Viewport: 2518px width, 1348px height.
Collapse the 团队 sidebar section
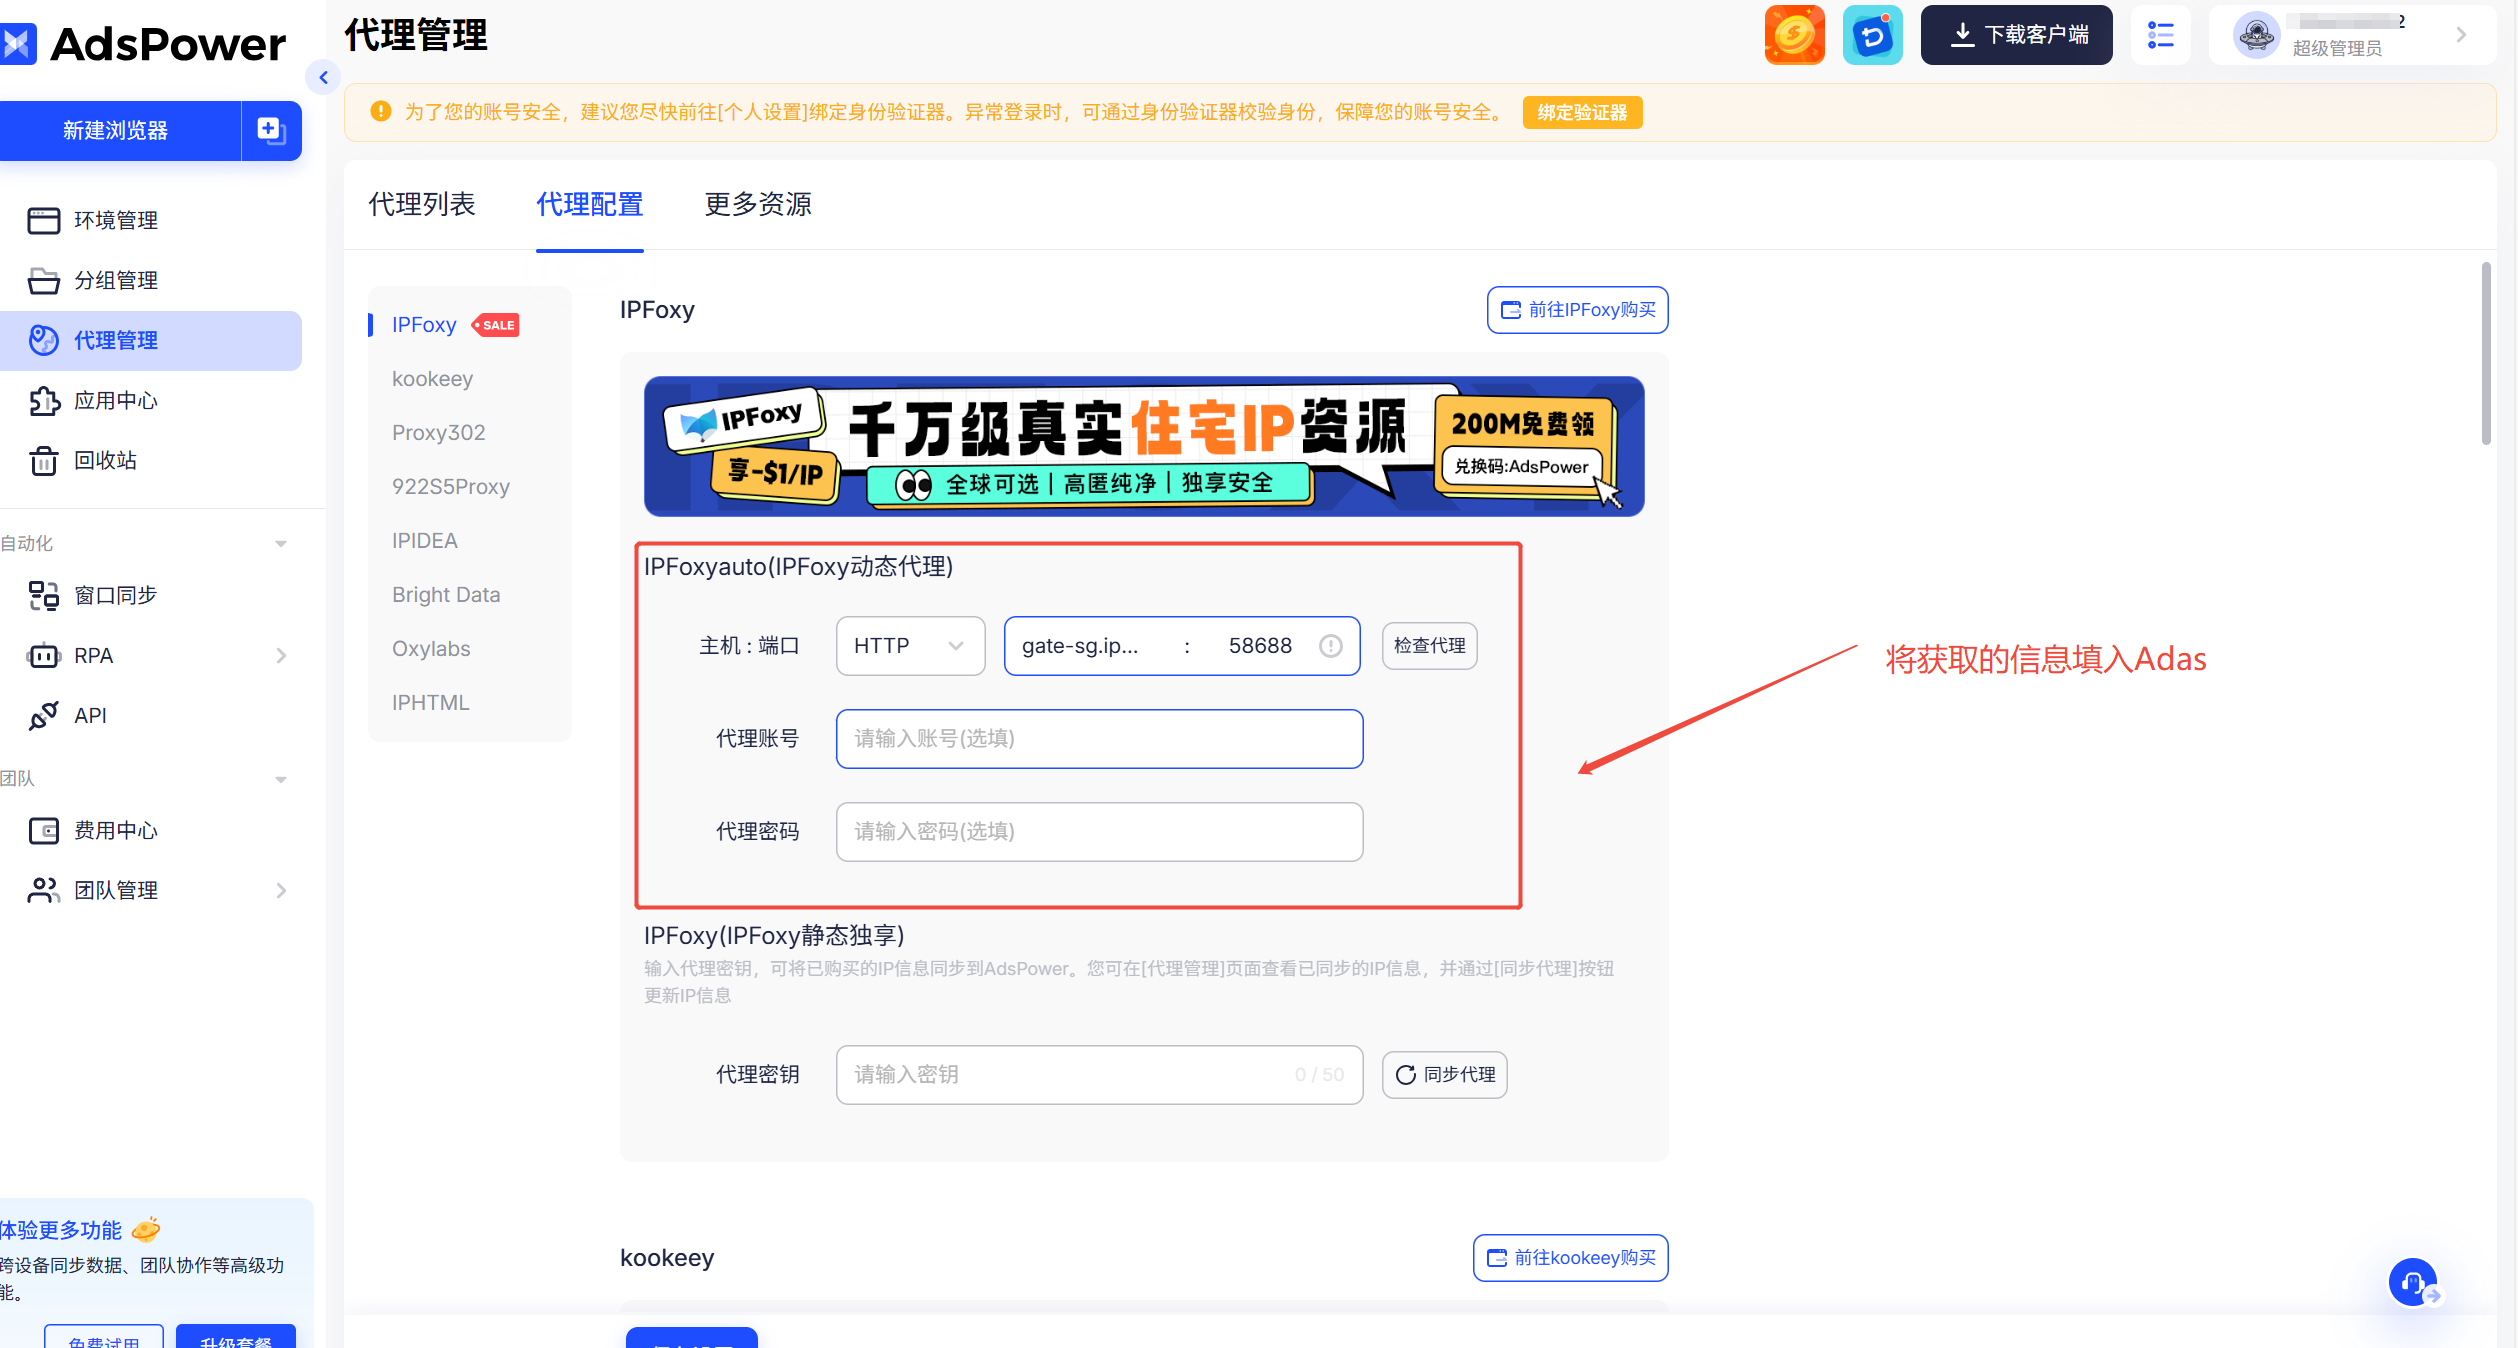pos(280,779)
